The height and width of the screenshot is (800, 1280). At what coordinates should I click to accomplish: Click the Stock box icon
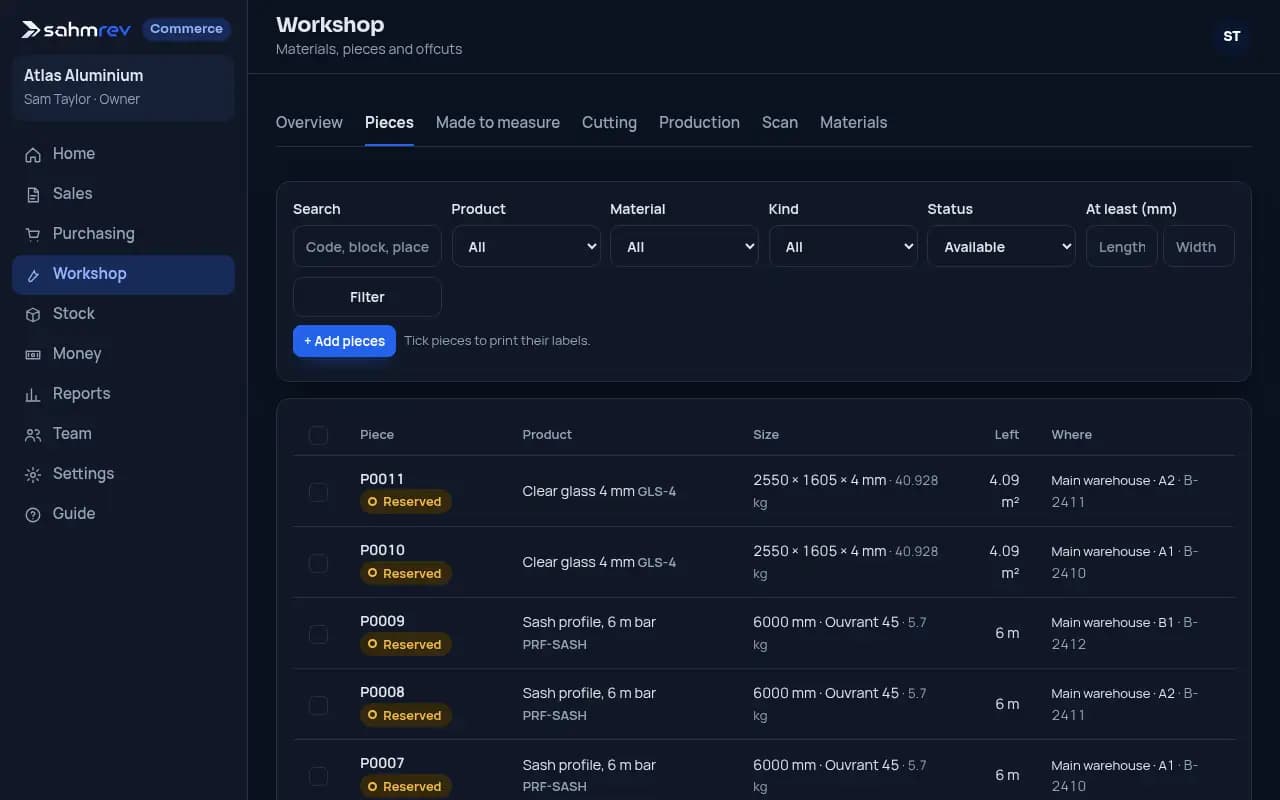tap(33, 314)
